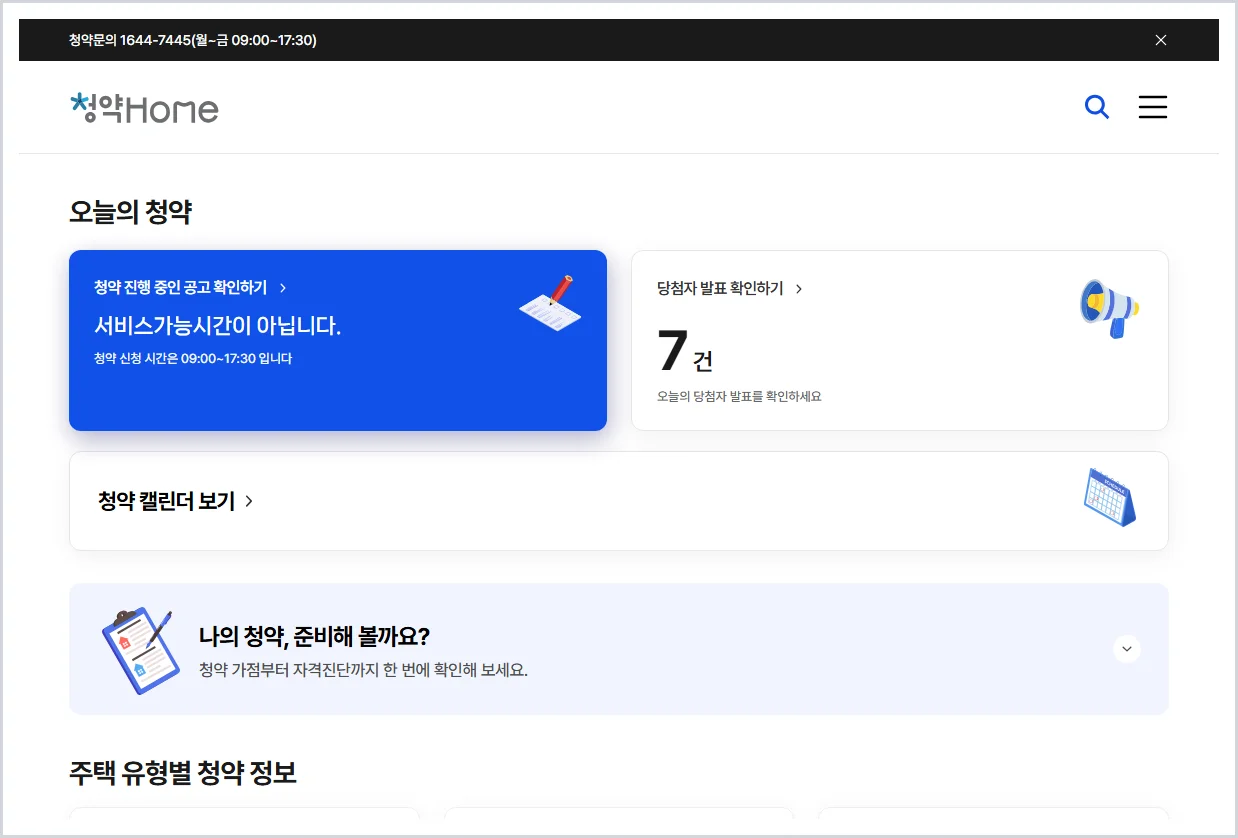Click the 청약Home logo

(x=145, y=108)
